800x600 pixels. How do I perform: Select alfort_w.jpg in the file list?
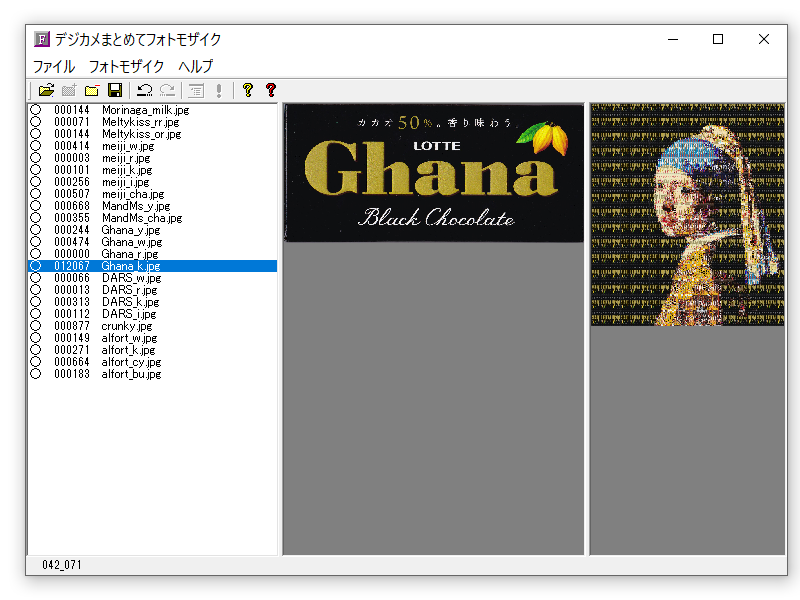(x=129, y=338)
